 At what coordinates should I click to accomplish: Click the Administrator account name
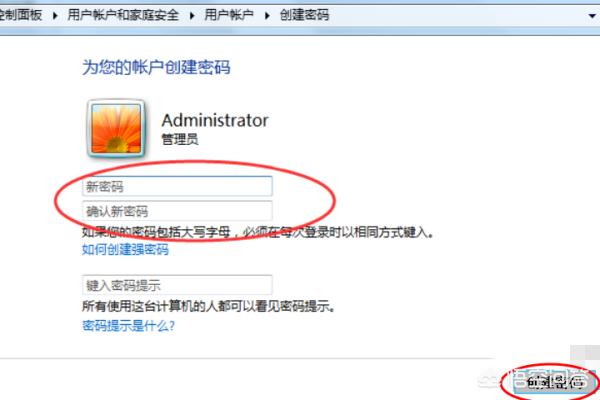[x=215, y=121]
